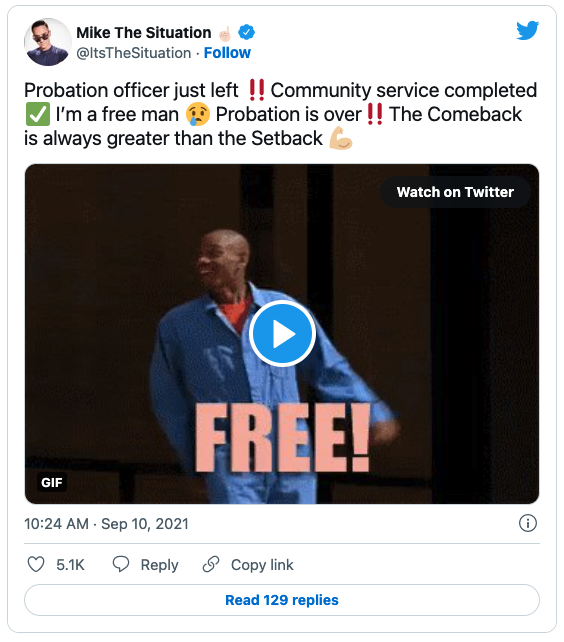Open Mike The Situation profile picture
This screenshot has height=642, width=564.
48,42
